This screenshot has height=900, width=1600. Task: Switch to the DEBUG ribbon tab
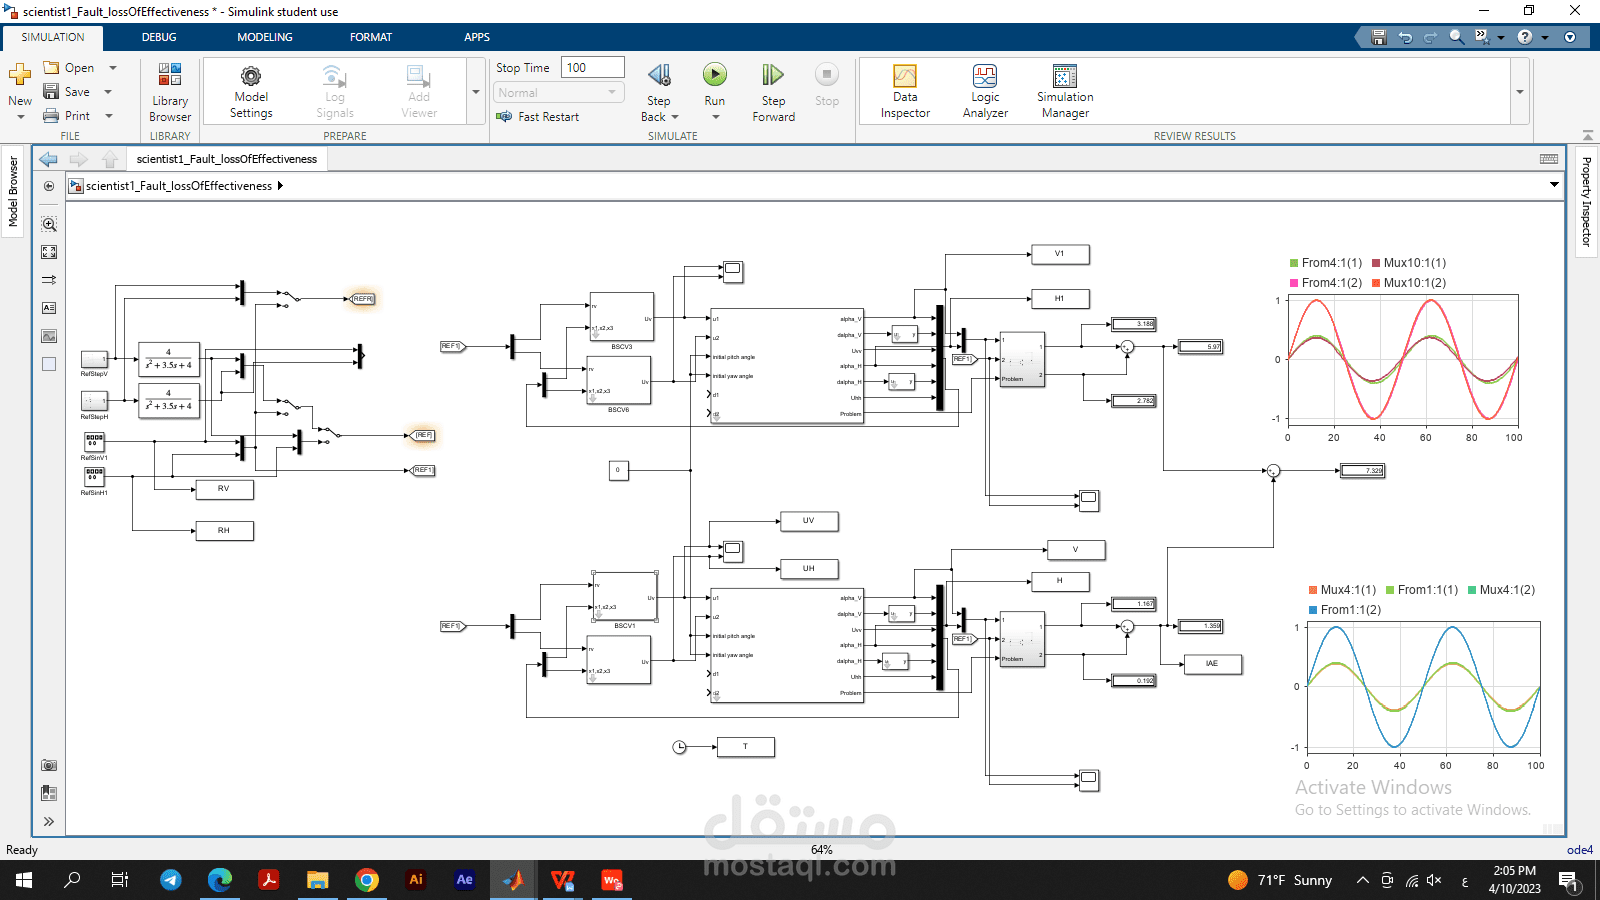[x=159, y=37]
